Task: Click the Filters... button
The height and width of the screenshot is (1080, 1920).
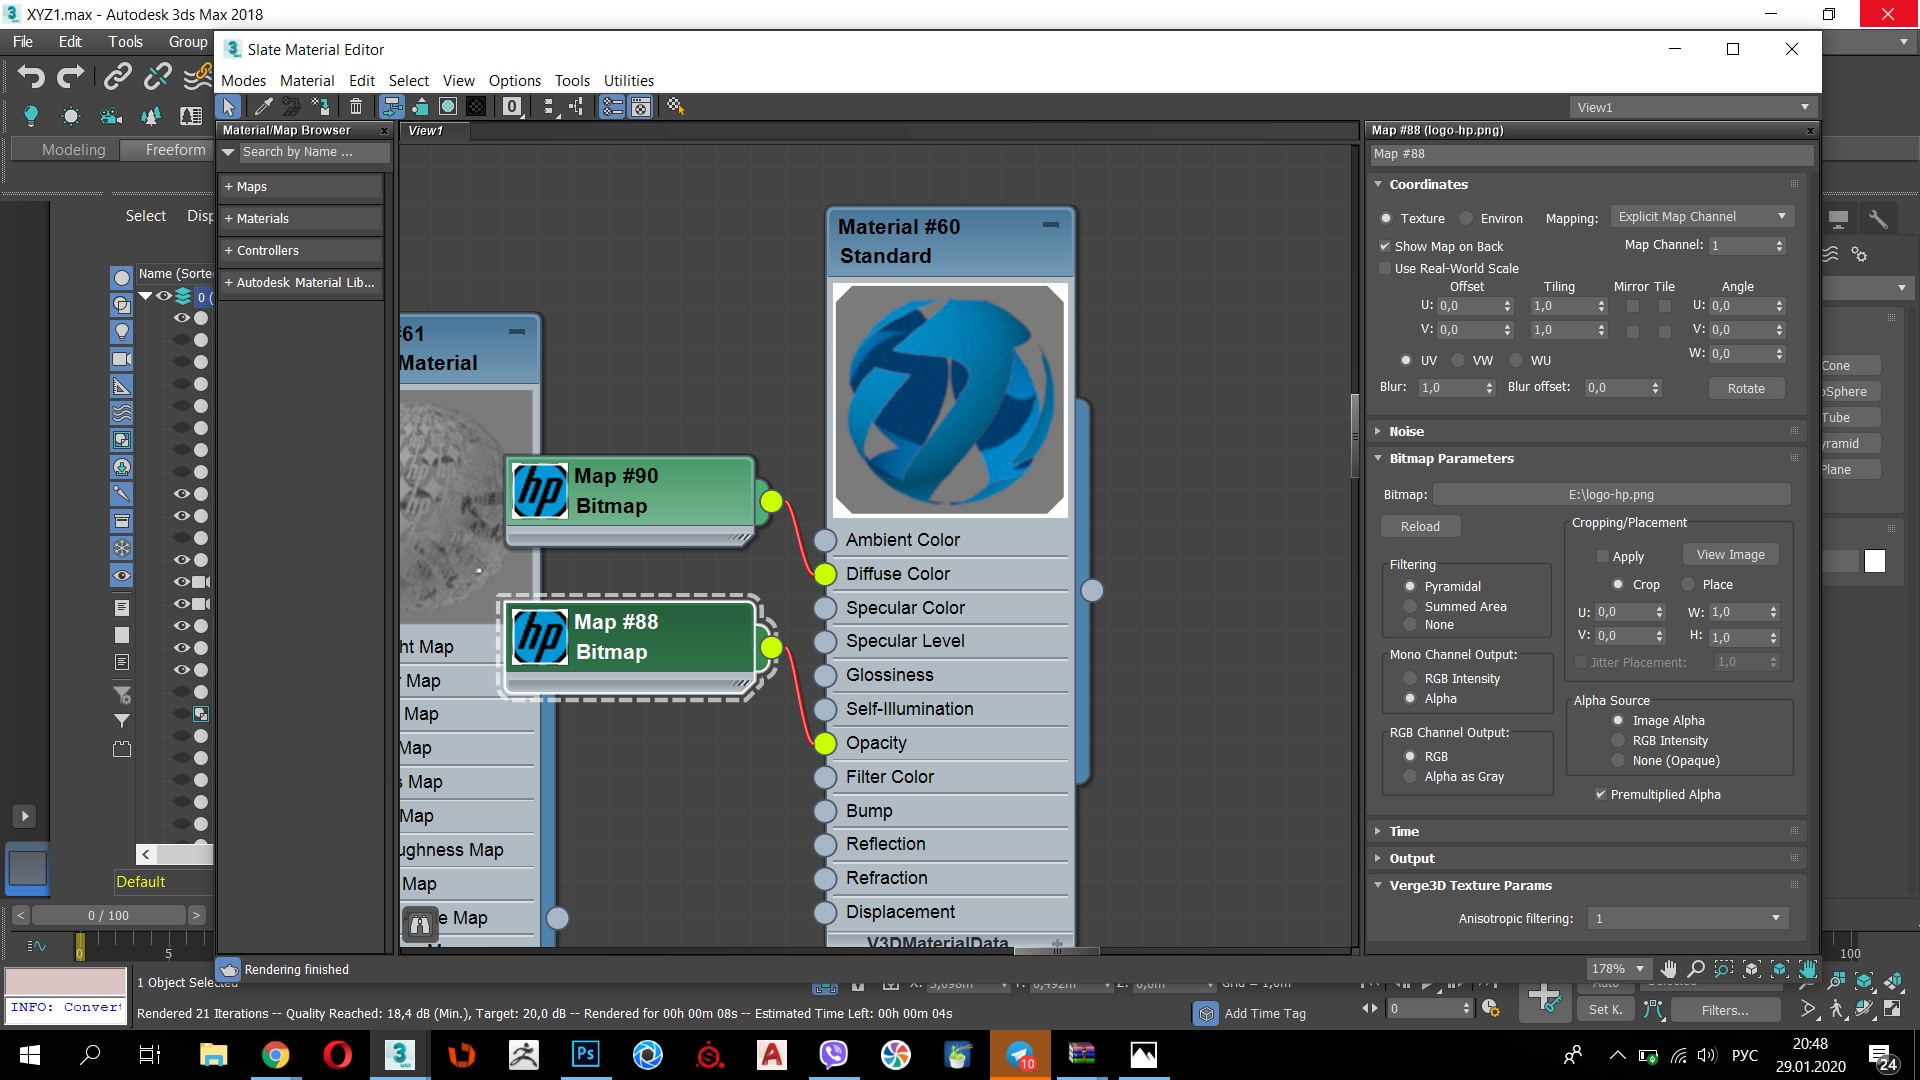Action: (x=1725, y=1010)
